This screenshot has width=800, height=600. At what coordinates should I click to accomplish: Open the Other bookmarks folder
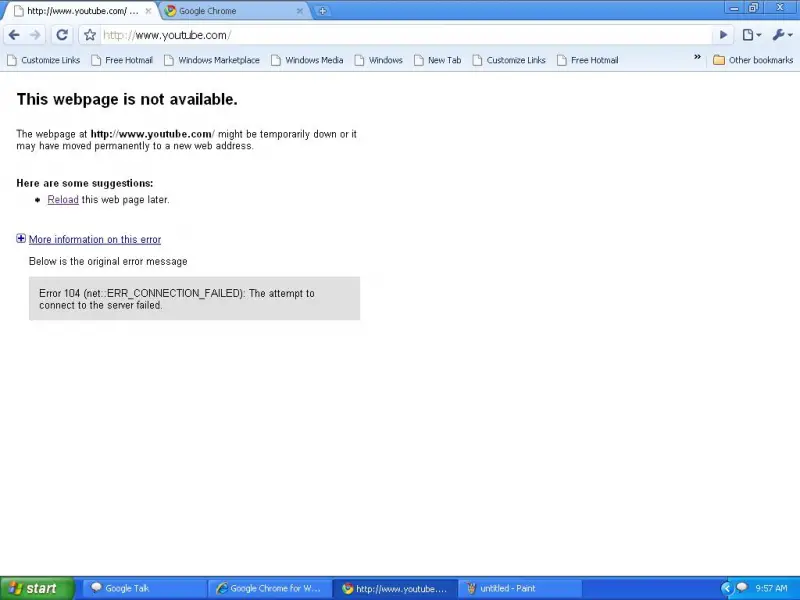click(x=753, y=60)
